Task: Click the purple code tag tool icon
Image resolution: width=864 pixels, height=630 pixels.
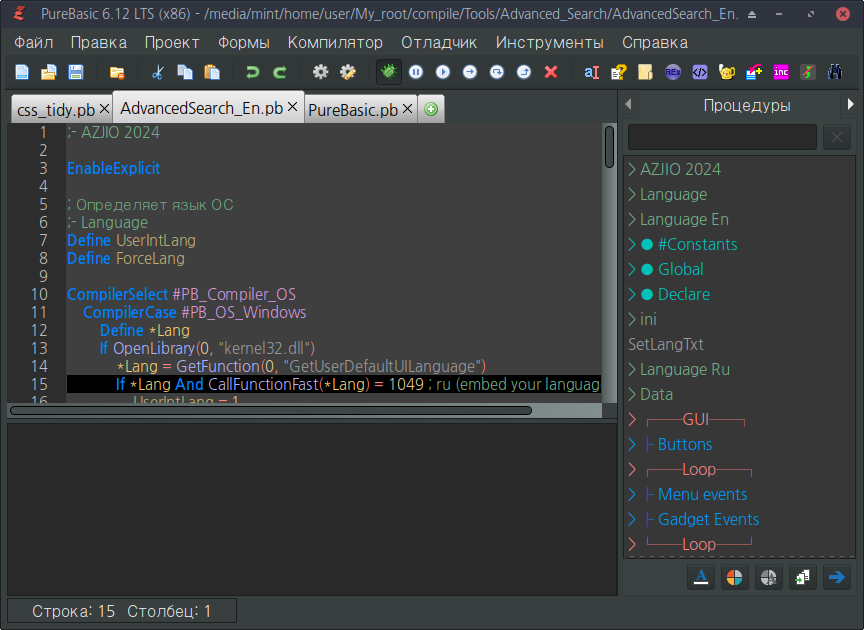Action: 700,72
